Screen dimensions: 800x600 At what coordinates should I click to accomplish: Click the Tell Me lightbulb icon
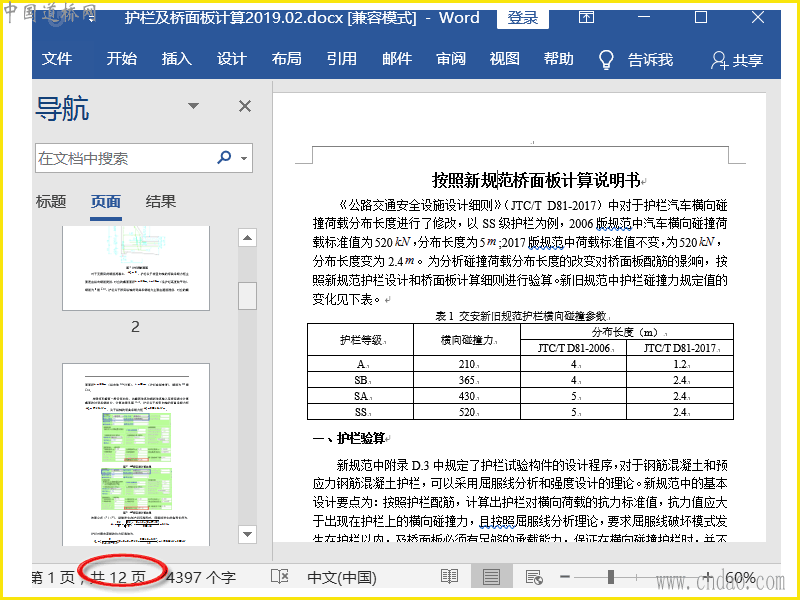[x=606, y=59]
